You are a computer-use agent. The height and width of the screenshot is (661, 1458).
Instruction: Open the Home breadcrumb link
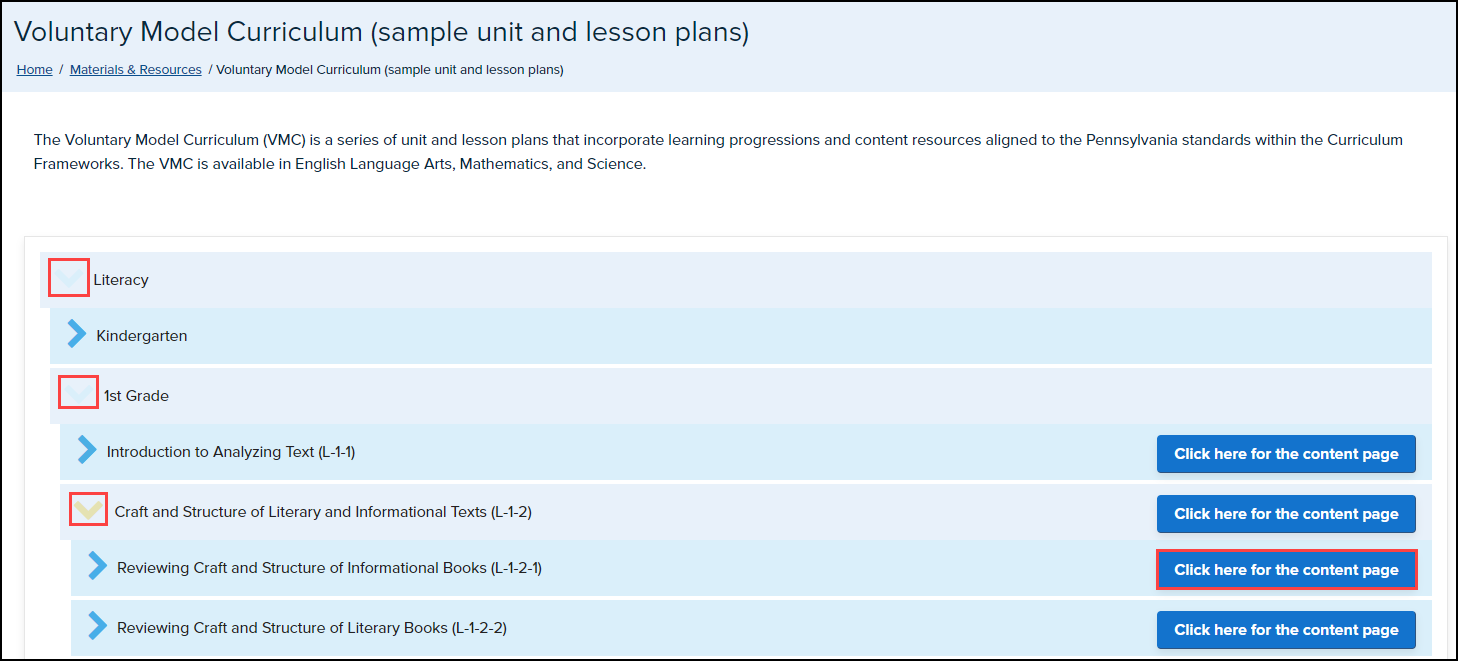[35, 70]
